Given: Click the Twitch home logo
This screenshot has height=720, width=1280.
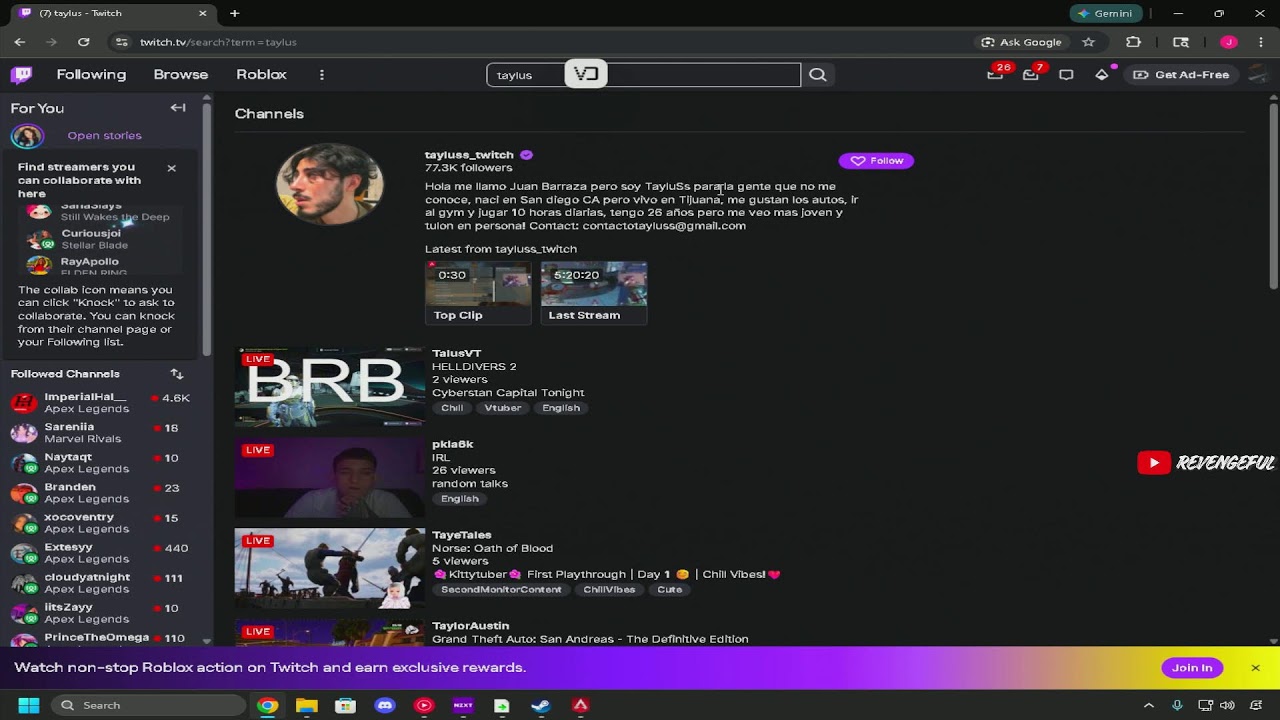Looking at the screenshot, I should (x=21, y=75).
